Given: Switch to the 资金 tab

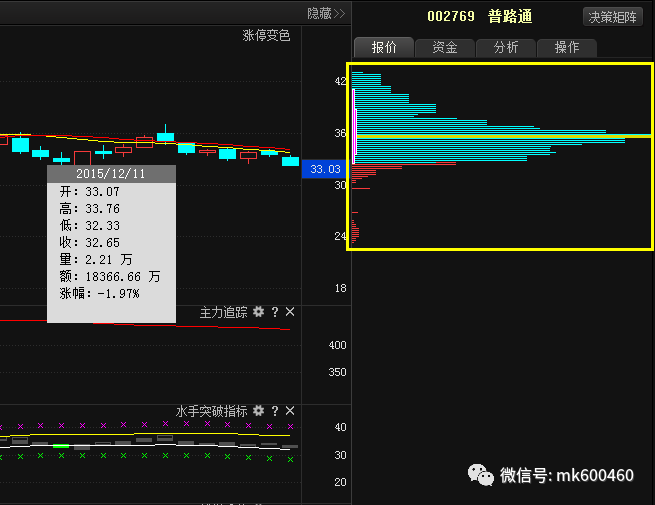Looking at the screenshot, I should (x=445, y=47).
